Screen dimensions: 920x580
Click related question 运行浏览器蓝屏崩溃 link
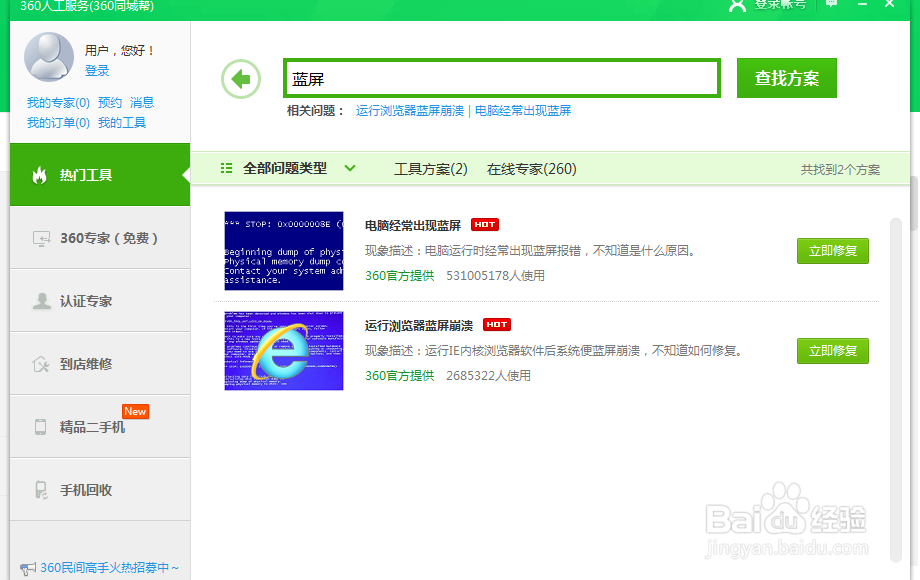(x=410, y=111)
